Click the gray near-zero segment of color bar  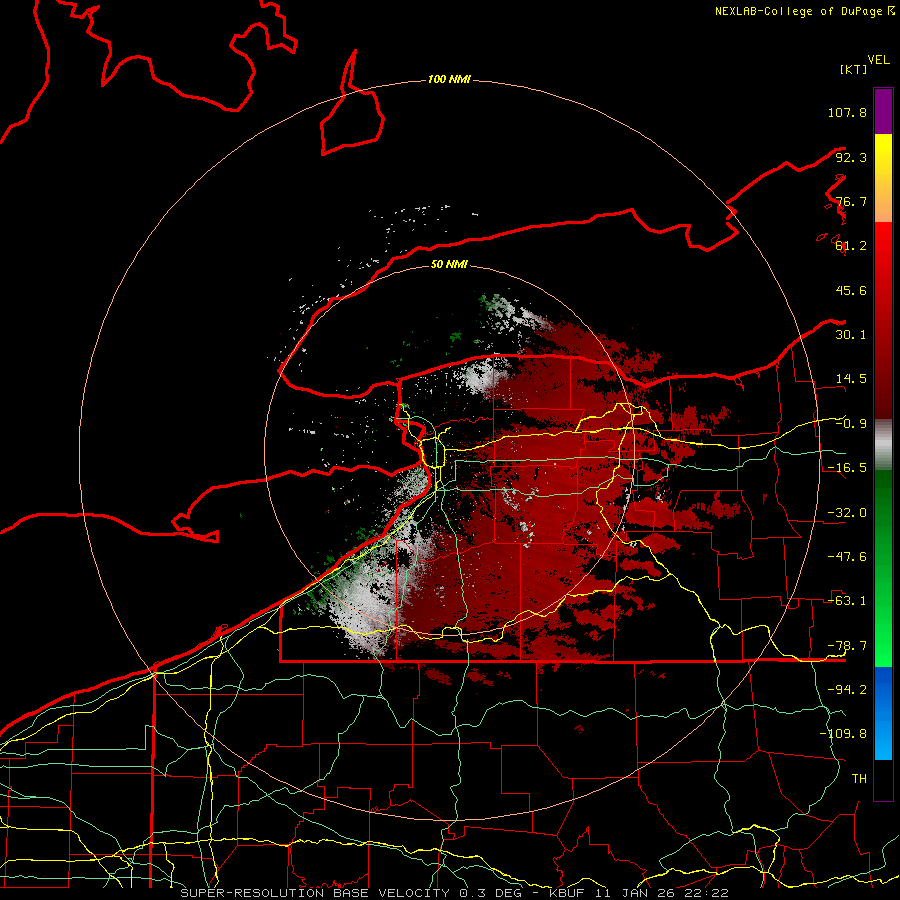(883, 445)
